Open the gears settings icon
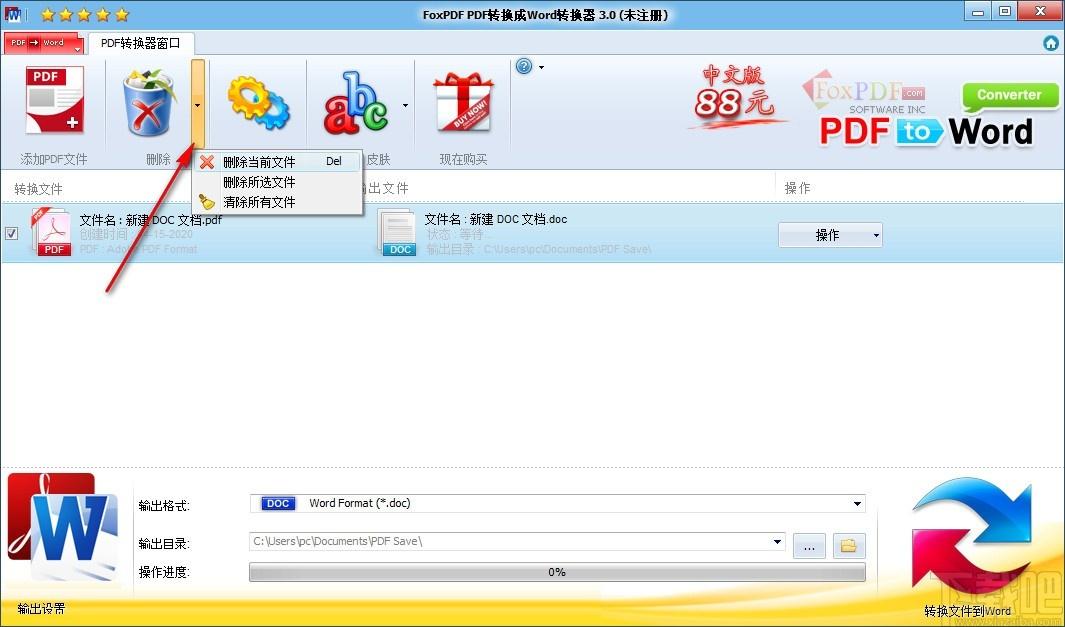The height and width of the screenshot is (627, 1065). click(x=258, y=103)
